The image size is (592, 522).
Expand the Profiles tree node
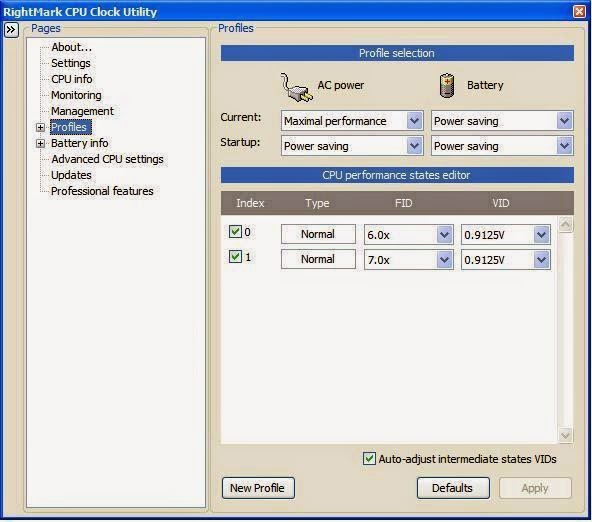pyautogui.click(x=40, y=128)
